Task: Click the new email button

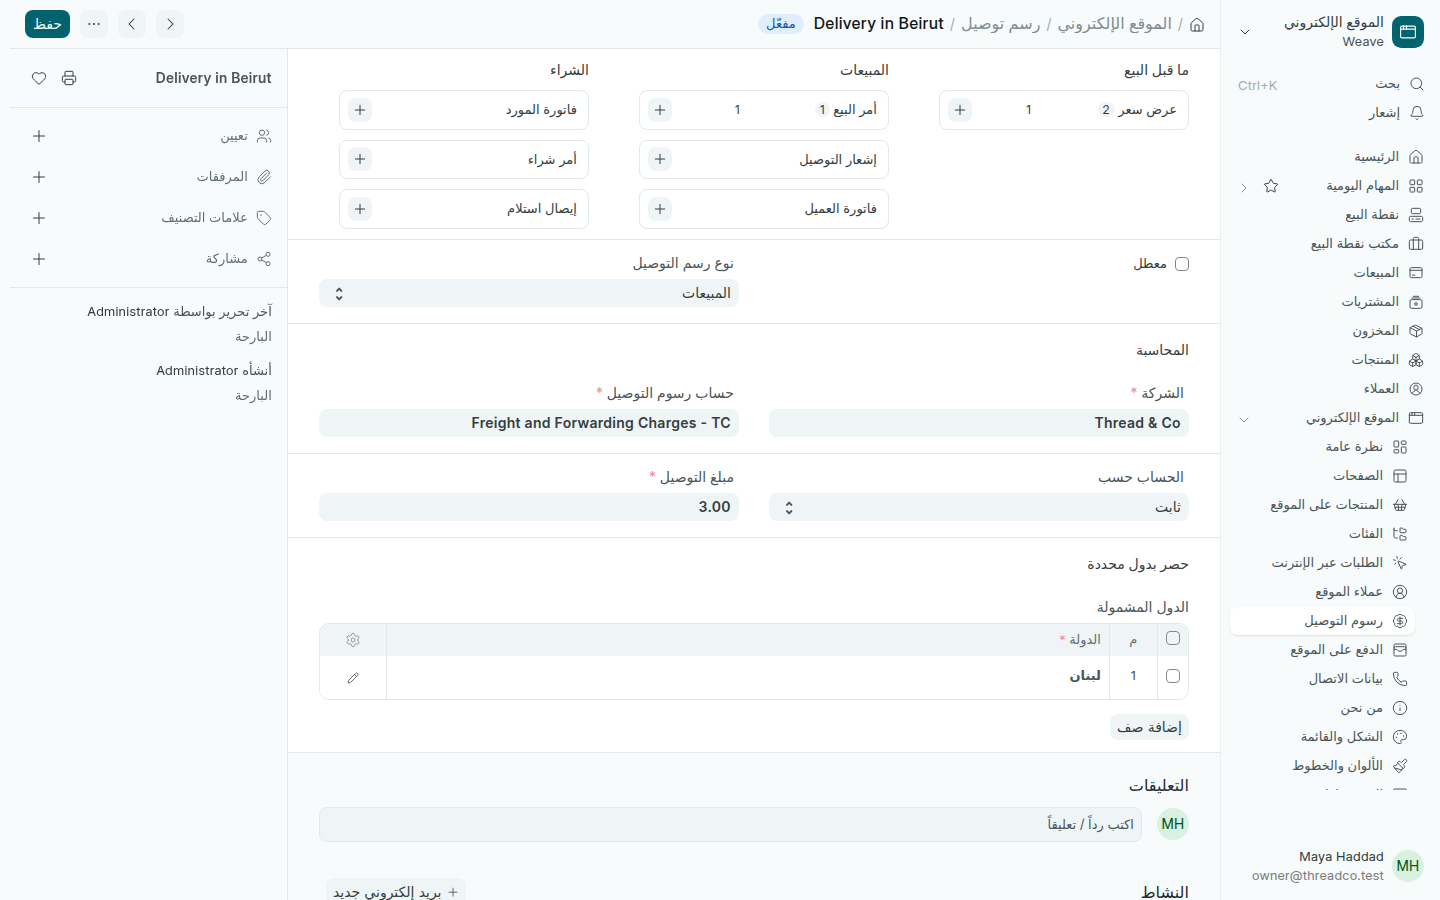Action: pos(396,891)
